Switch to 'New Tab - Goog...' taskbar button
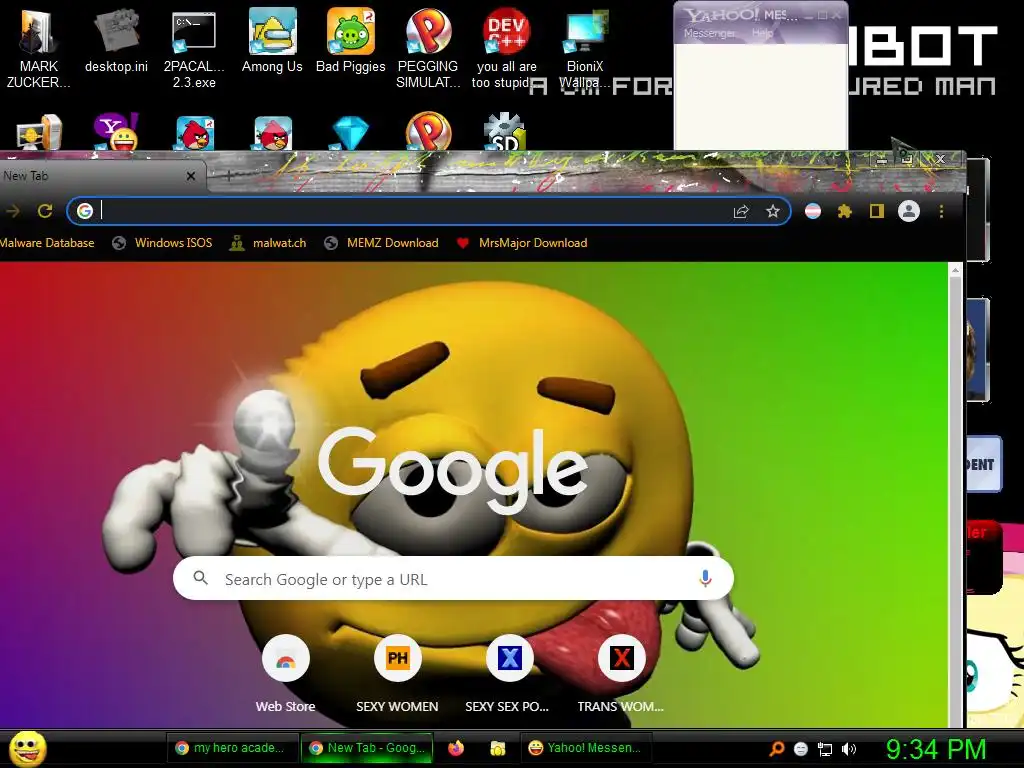The width and height of the screenshot is (1024, 768). (366, 748)
